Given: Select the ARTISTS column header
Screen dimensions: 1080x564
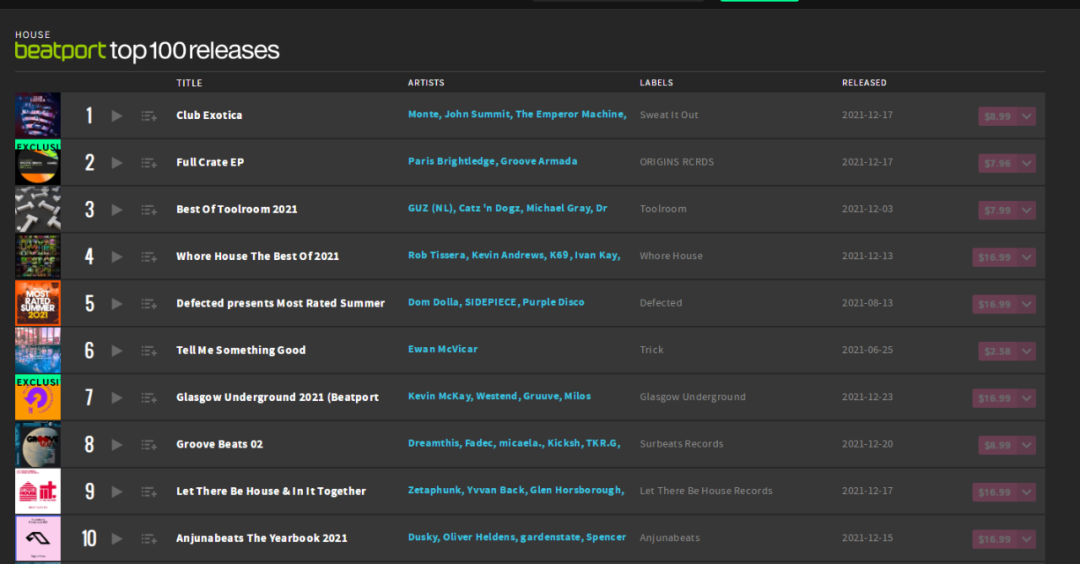Looking at the screenshot, I should click(x=426, y=83).
